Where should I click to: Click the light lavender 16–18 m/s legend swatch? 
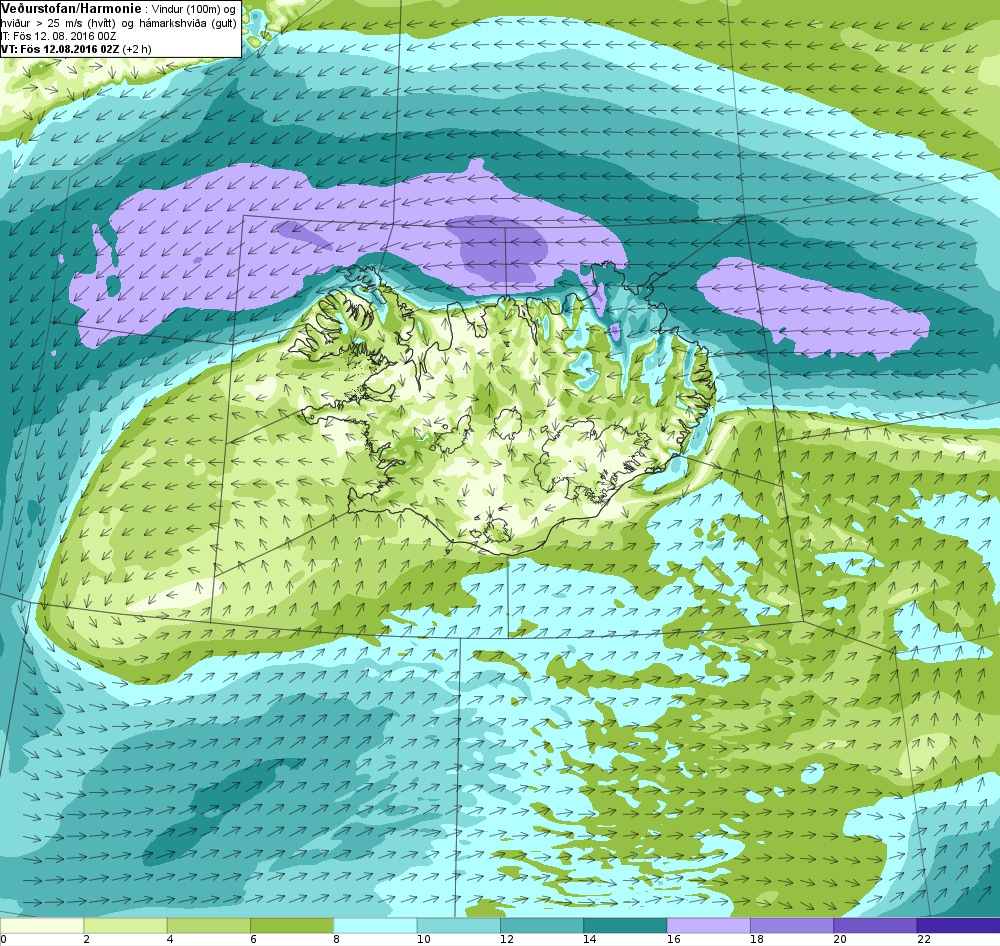(x=709, y=924)
